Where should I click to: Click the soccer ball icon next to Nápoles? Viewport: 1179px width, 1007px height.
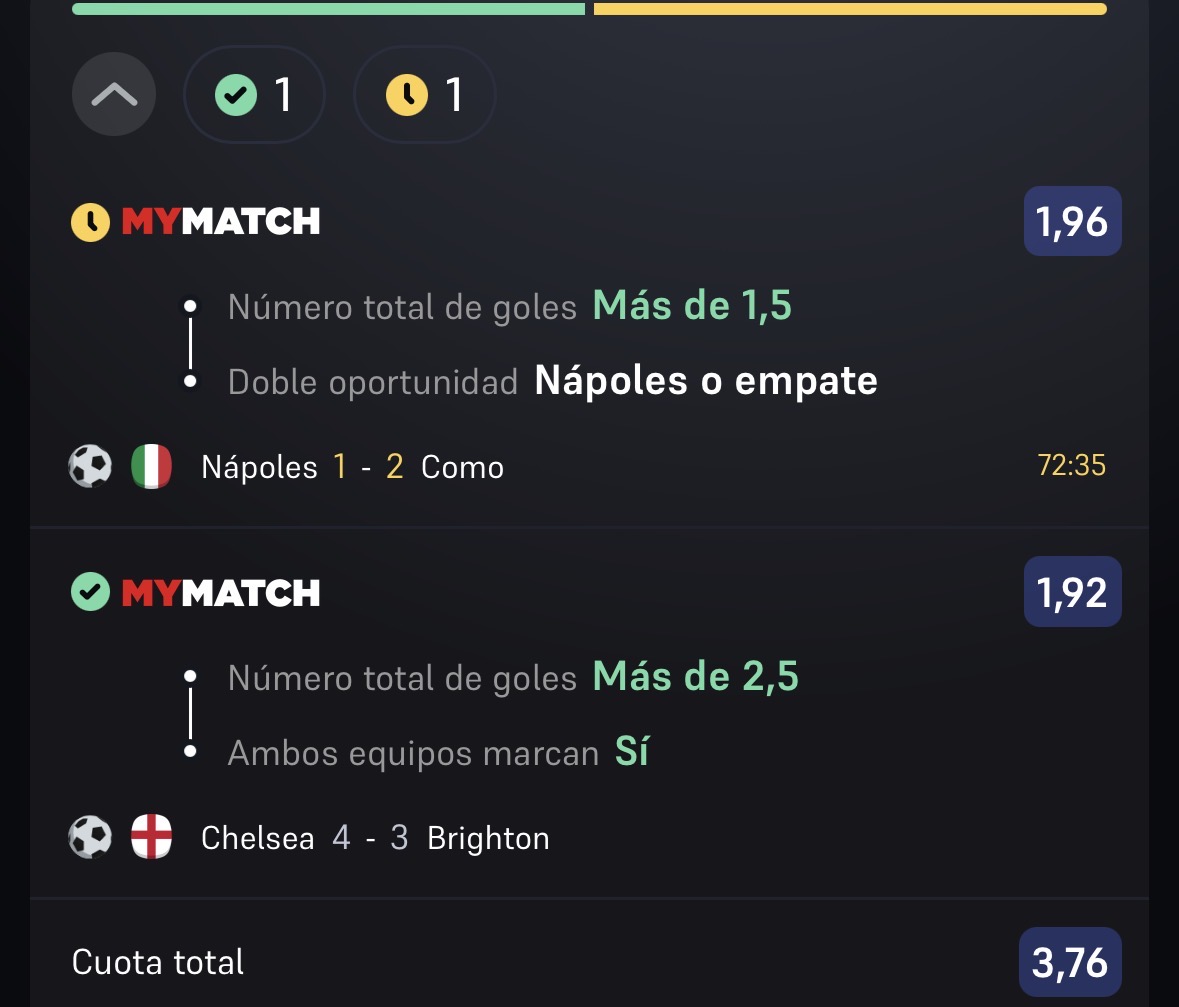(x=90, y=466)
